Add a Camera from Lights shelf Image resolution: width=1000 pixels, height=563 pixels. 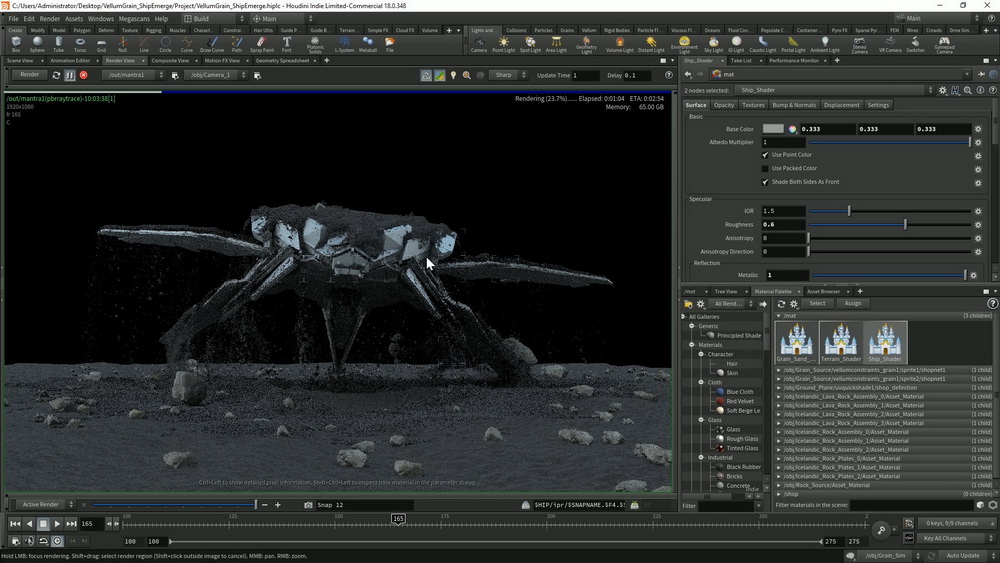(478, 44)
